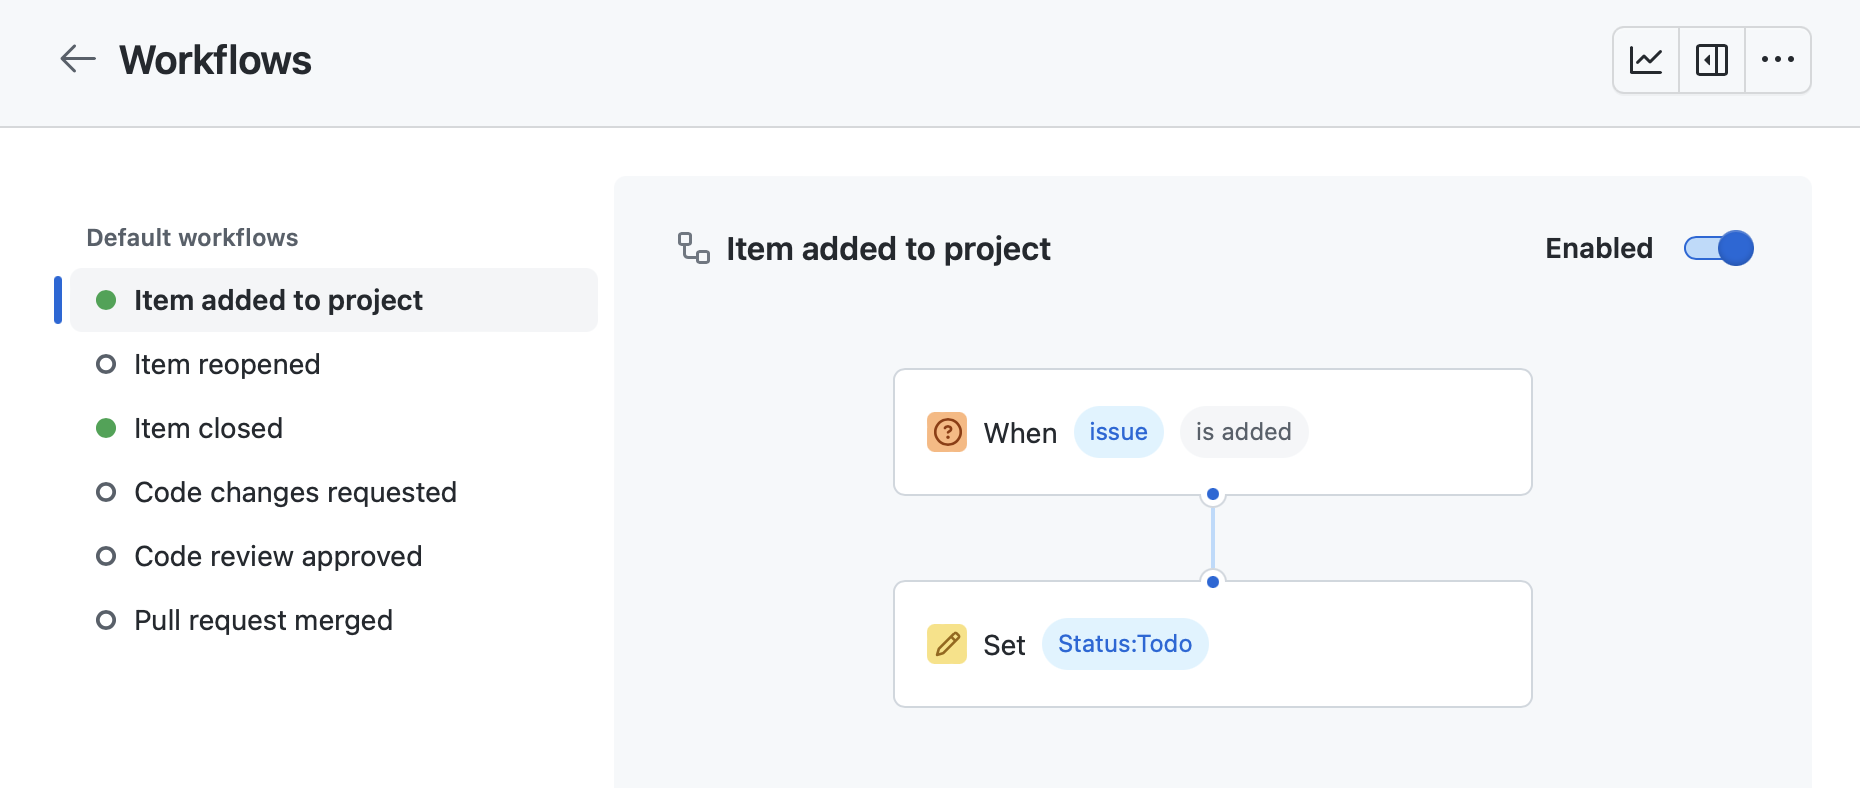The height and width of the screenshot is (788, 1860).
Task: Toggle the side panel icon
Action: (x=1712, y=60)
